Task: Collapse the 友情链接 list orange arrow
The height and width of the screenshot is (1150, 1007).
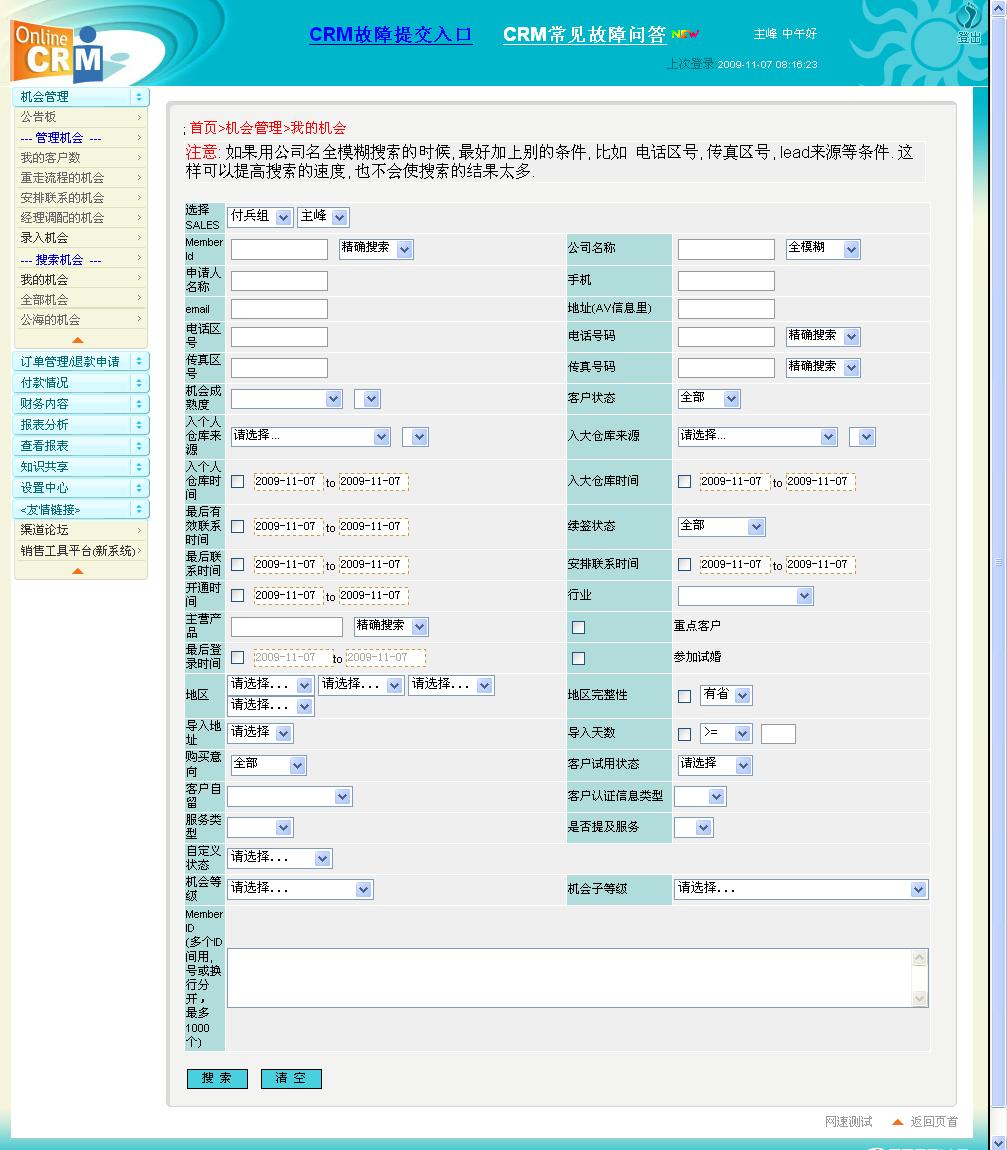Action: (x=78, y=571)
